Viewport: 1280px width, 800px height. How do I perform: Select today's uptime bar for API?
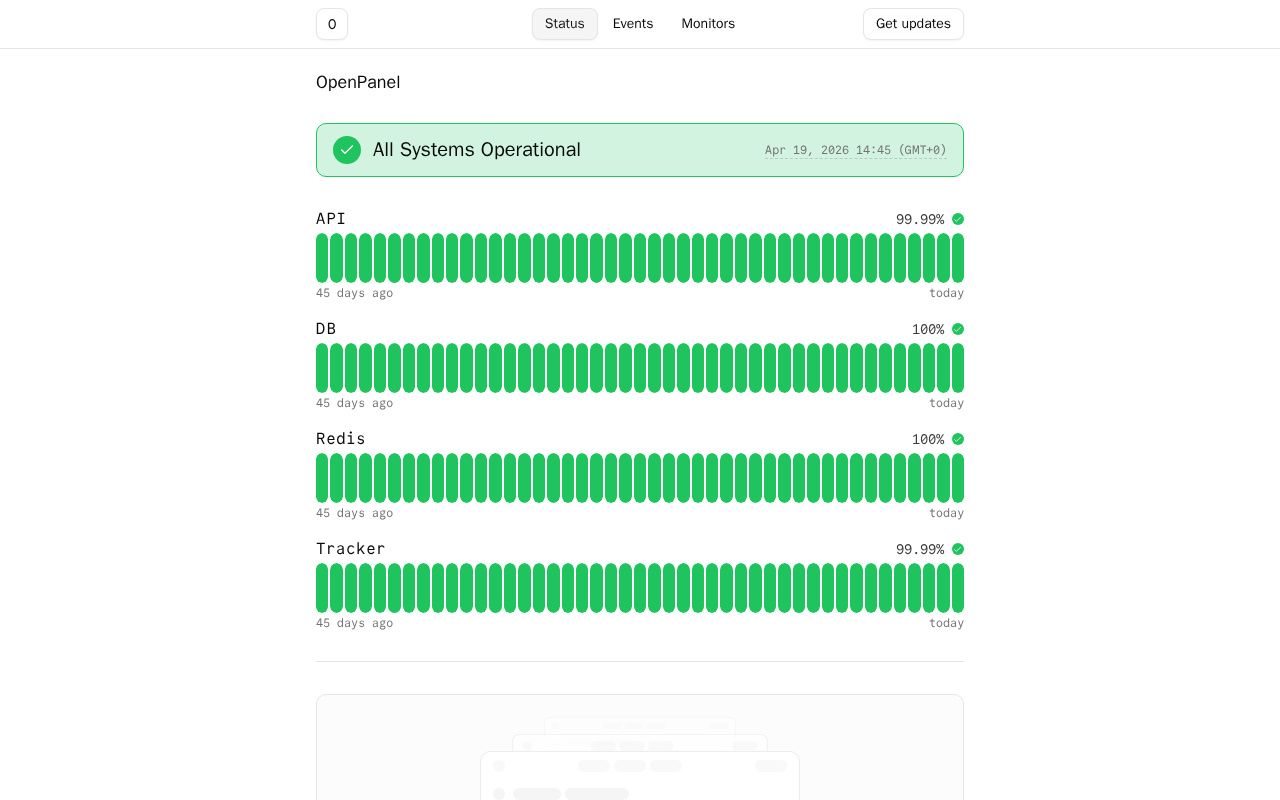(x=958, y=258)
